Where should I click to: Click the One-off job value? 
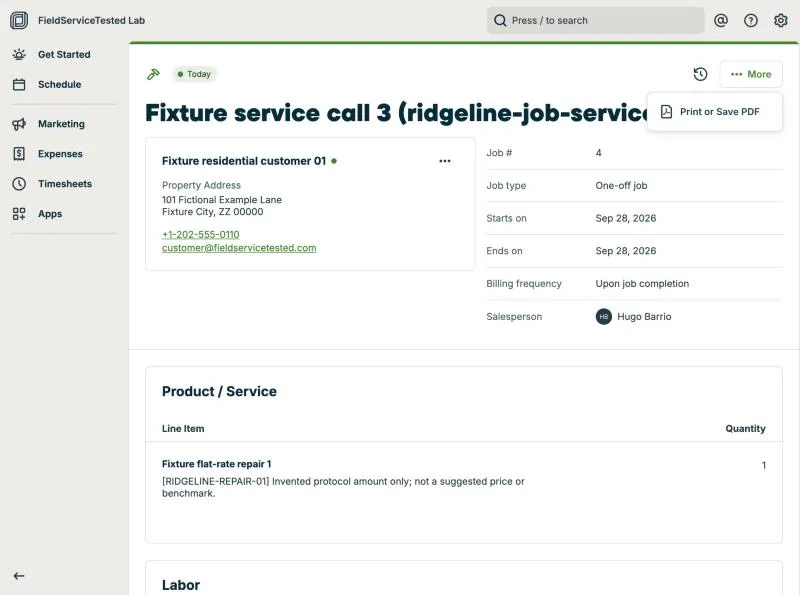pos(621,185)
